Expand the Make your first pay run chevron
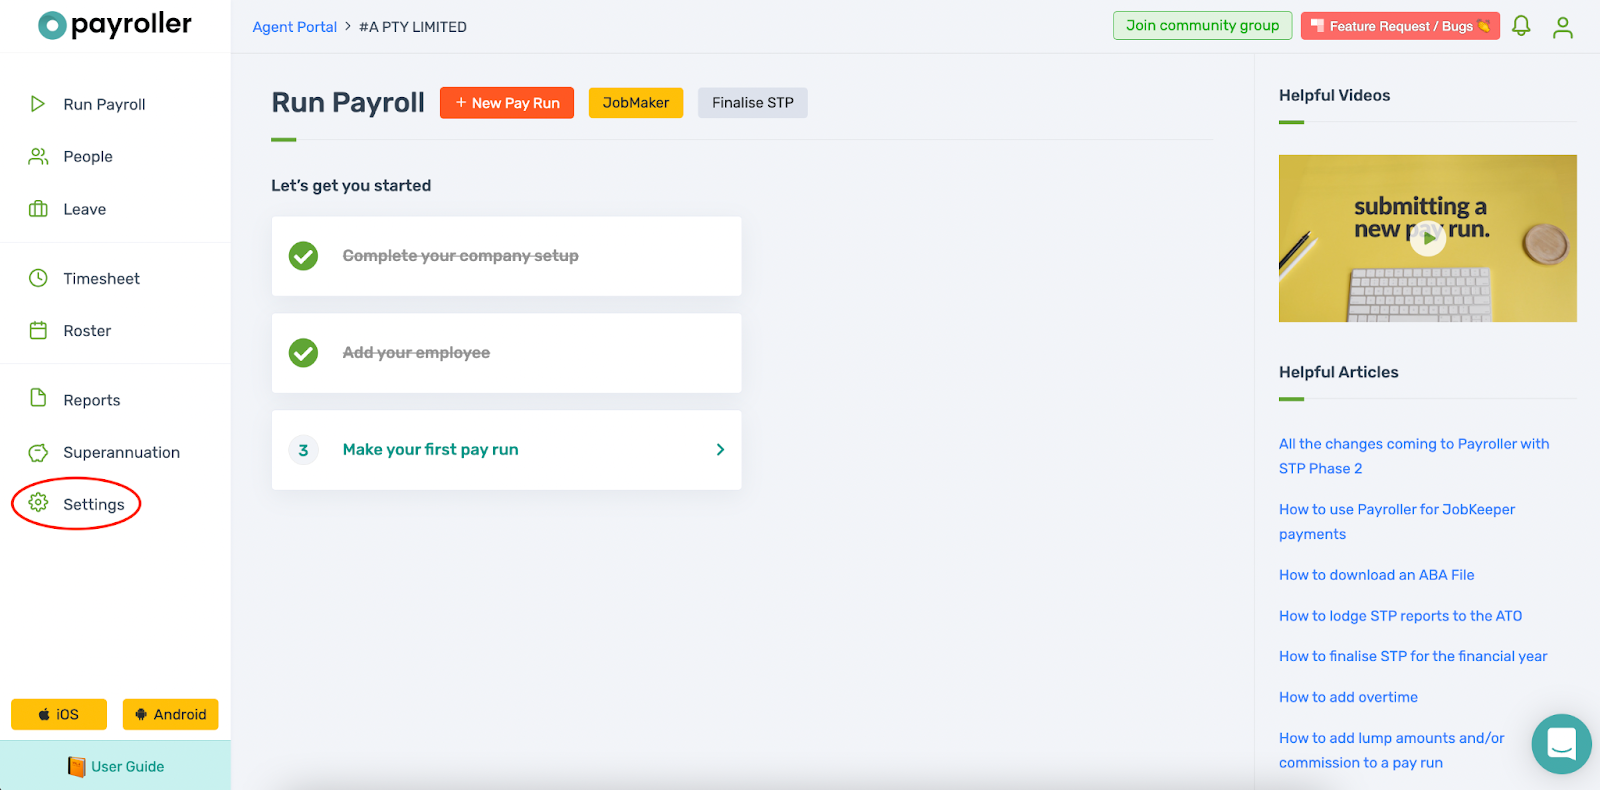The image size is (1600, 790). 720,450
